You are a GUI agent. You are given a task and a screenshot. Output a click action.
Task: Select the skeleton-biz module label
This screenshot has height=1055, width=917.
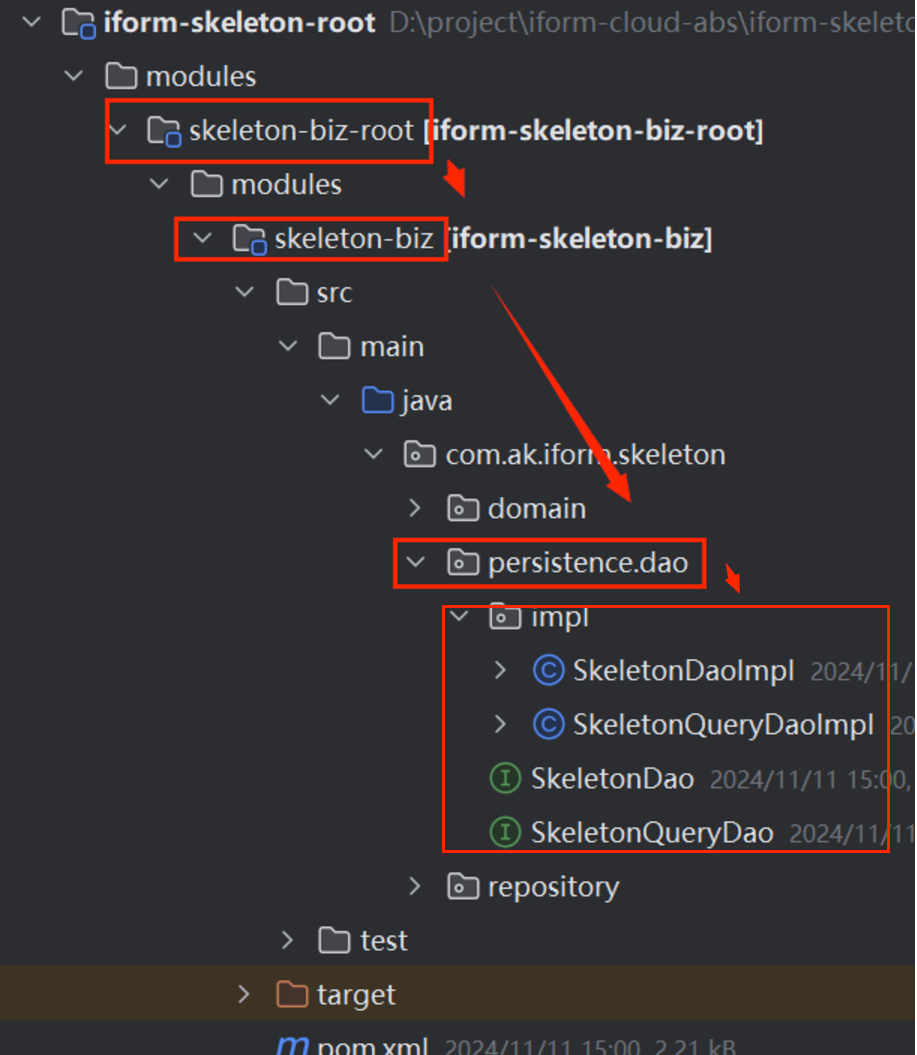click(x=354, y=239)
